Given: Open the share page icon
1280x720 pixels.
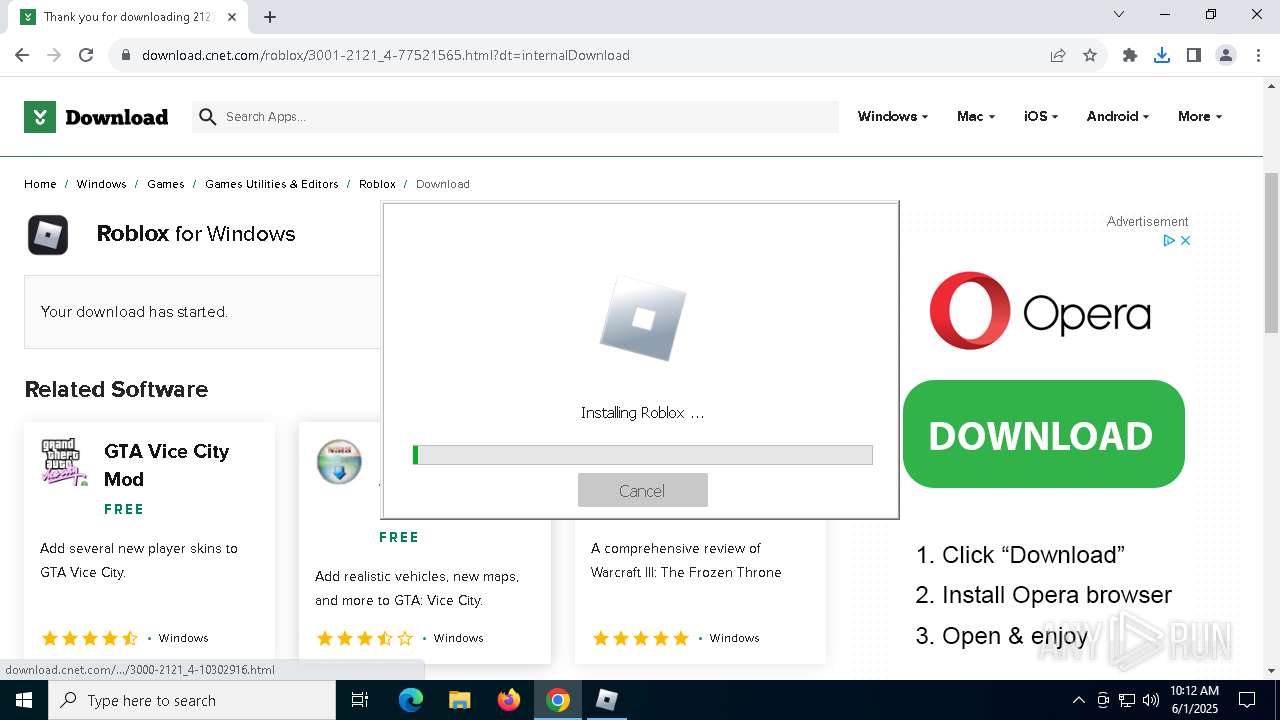Looking at the screenshot, I should (1058, 55).
